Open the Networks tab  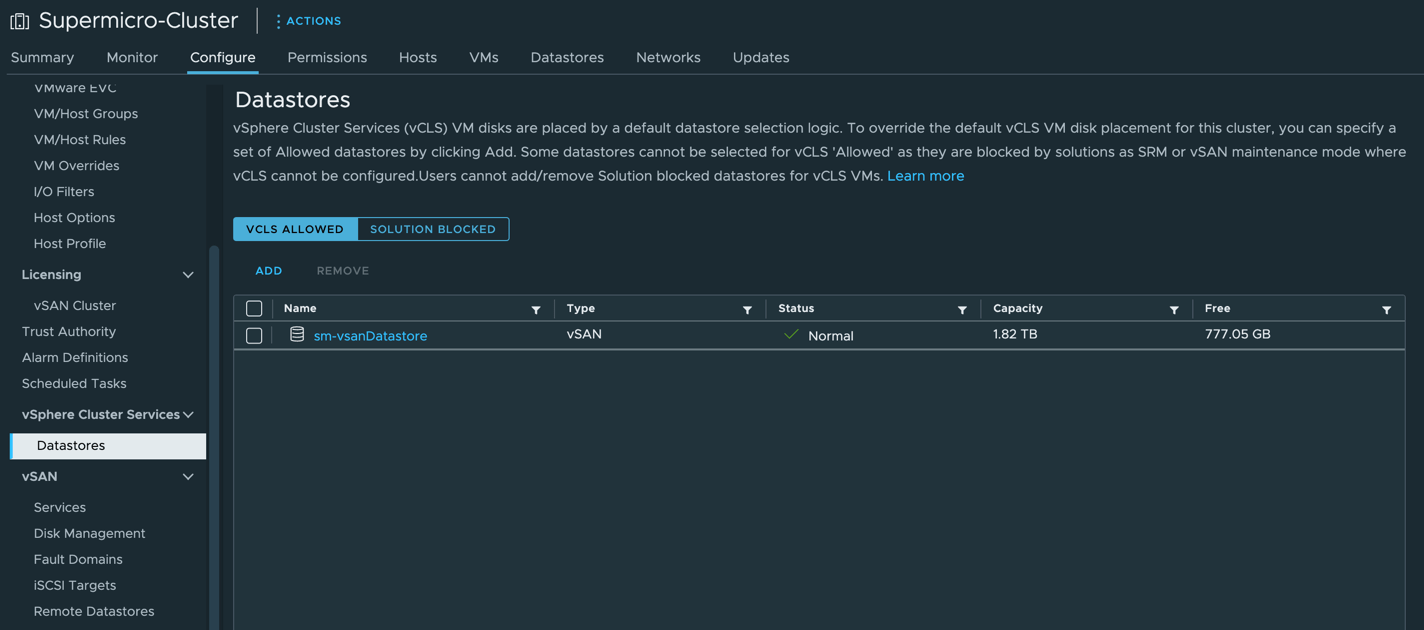coord(668,58)
